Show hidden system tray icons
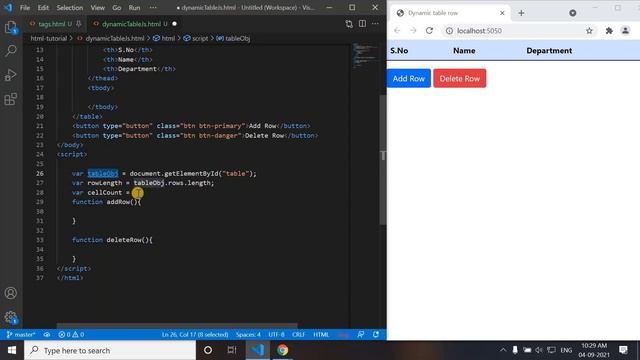Image resolution: width=640 pixels, height=360 pixels. pyautogui.click(x=503, y=350)
